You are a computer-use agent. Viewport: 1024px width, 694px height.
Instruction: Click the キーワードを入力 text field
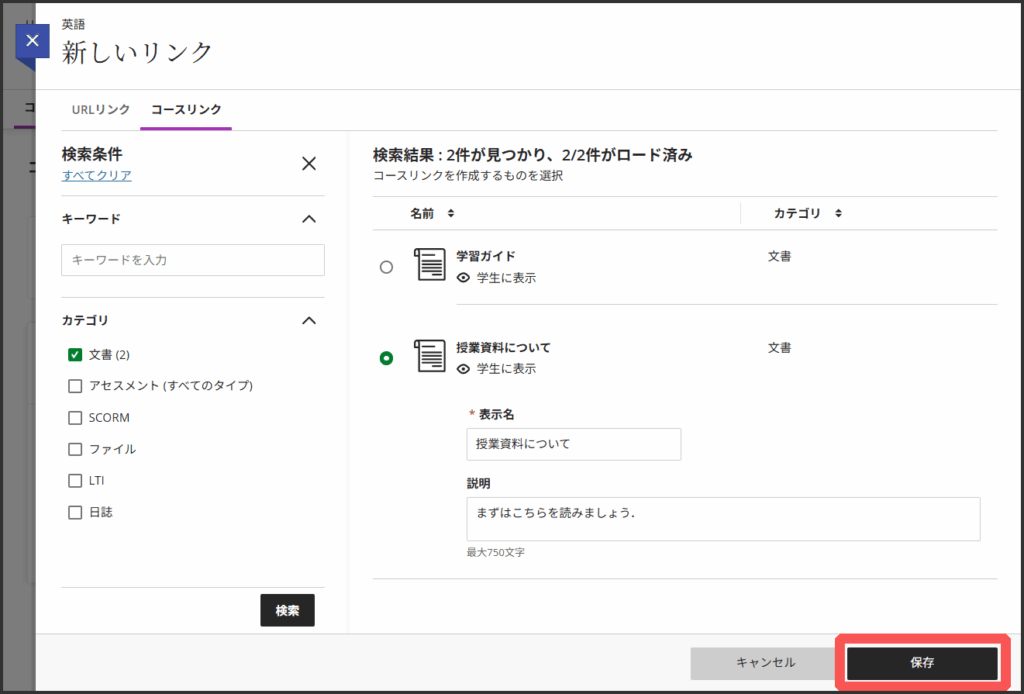(x=193, y=260)
